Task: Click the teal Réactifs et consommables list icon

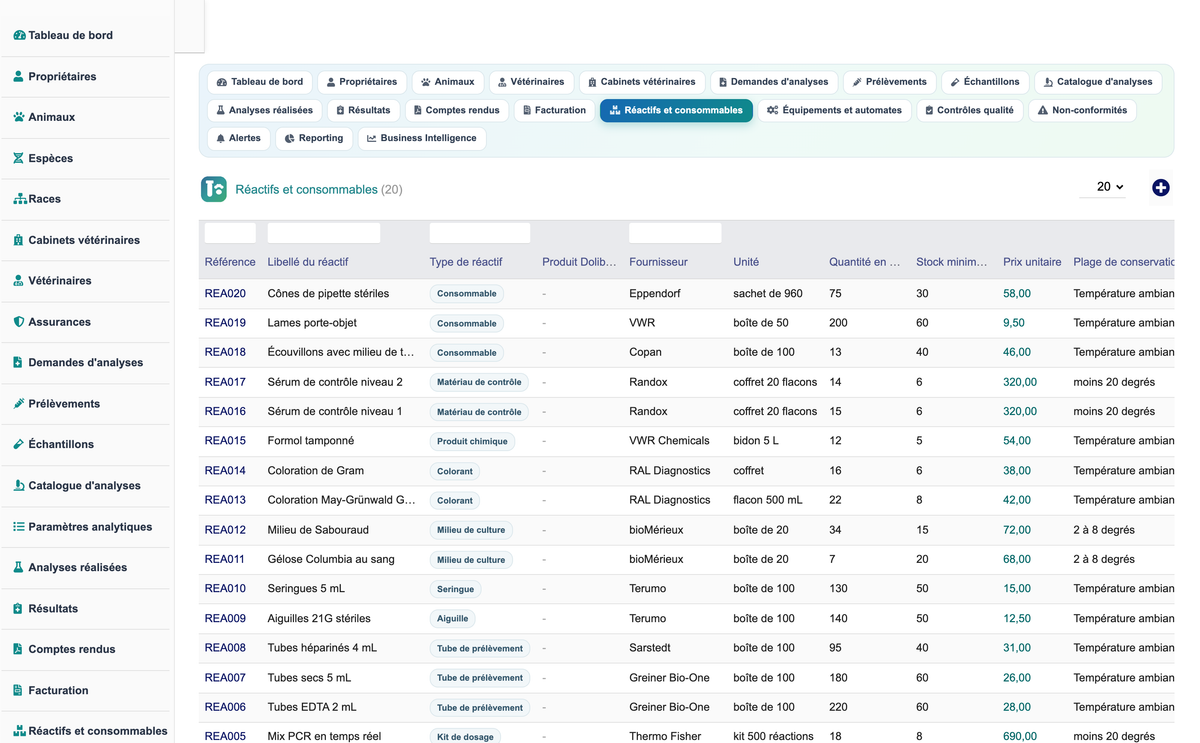Action: click(214, 189)
